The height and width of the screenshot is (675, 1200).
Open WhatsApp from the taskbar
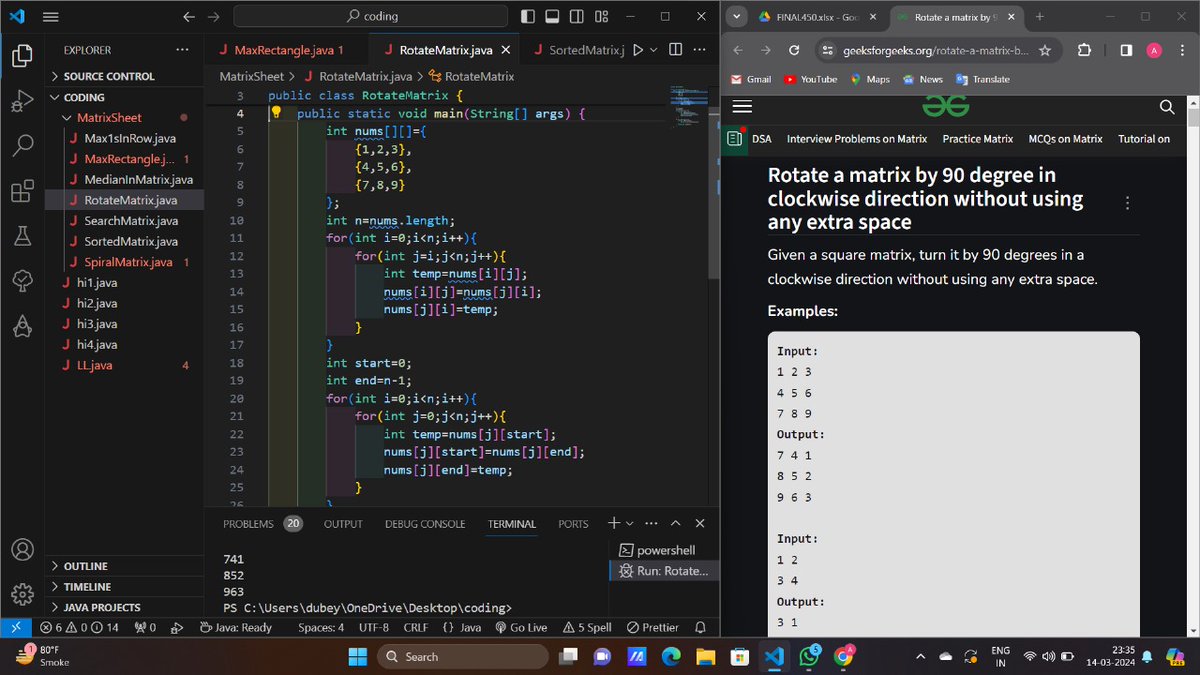(808, 656)
